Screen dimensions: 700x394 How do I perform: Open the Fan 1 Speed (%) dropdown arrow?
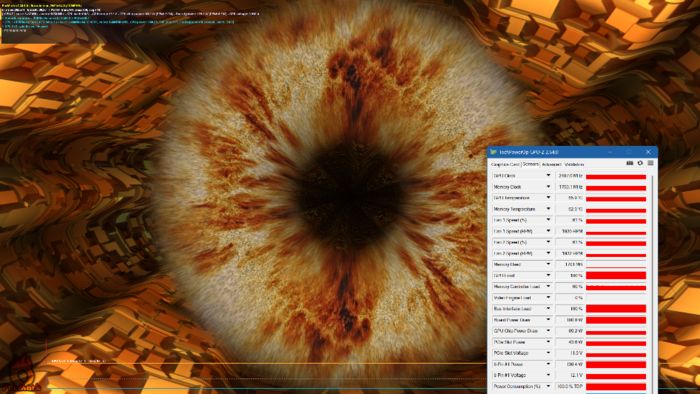[548, 220]
